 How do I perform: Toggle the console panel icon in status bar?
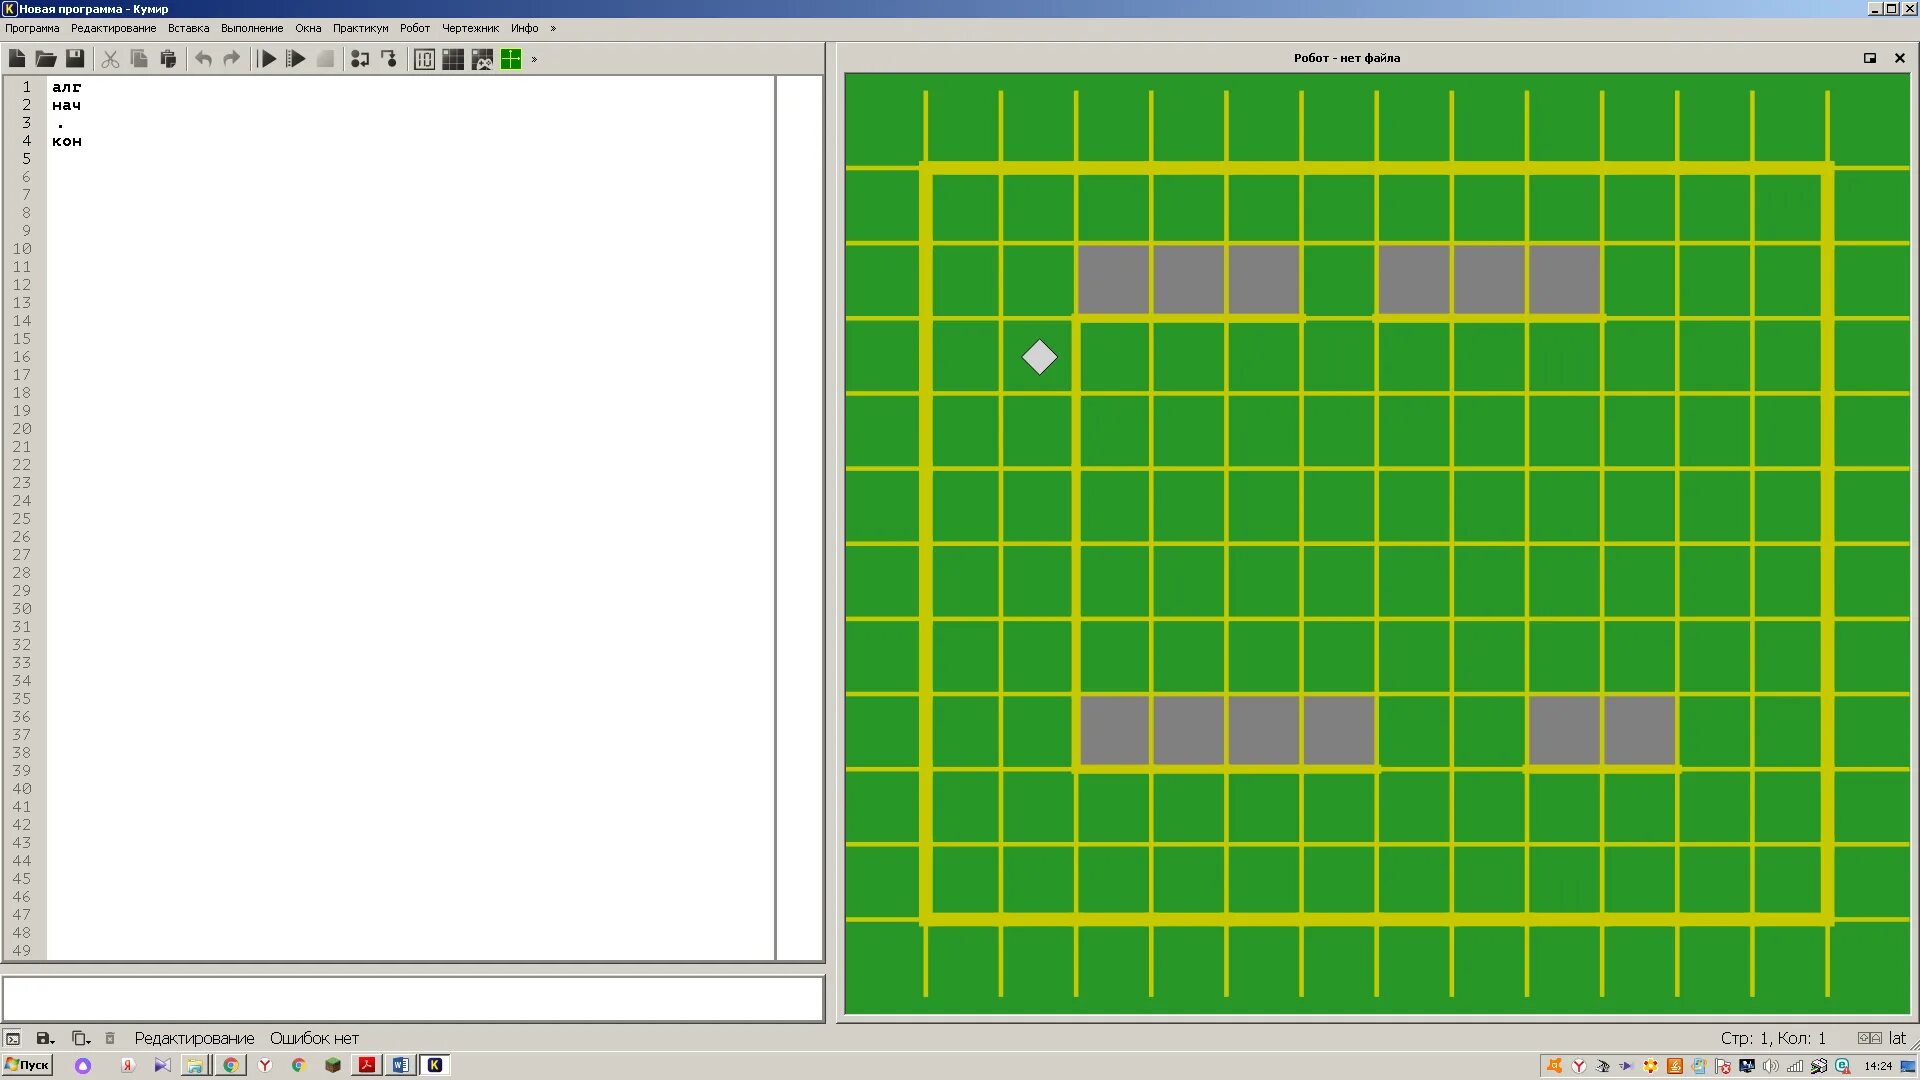(13, 1038)
